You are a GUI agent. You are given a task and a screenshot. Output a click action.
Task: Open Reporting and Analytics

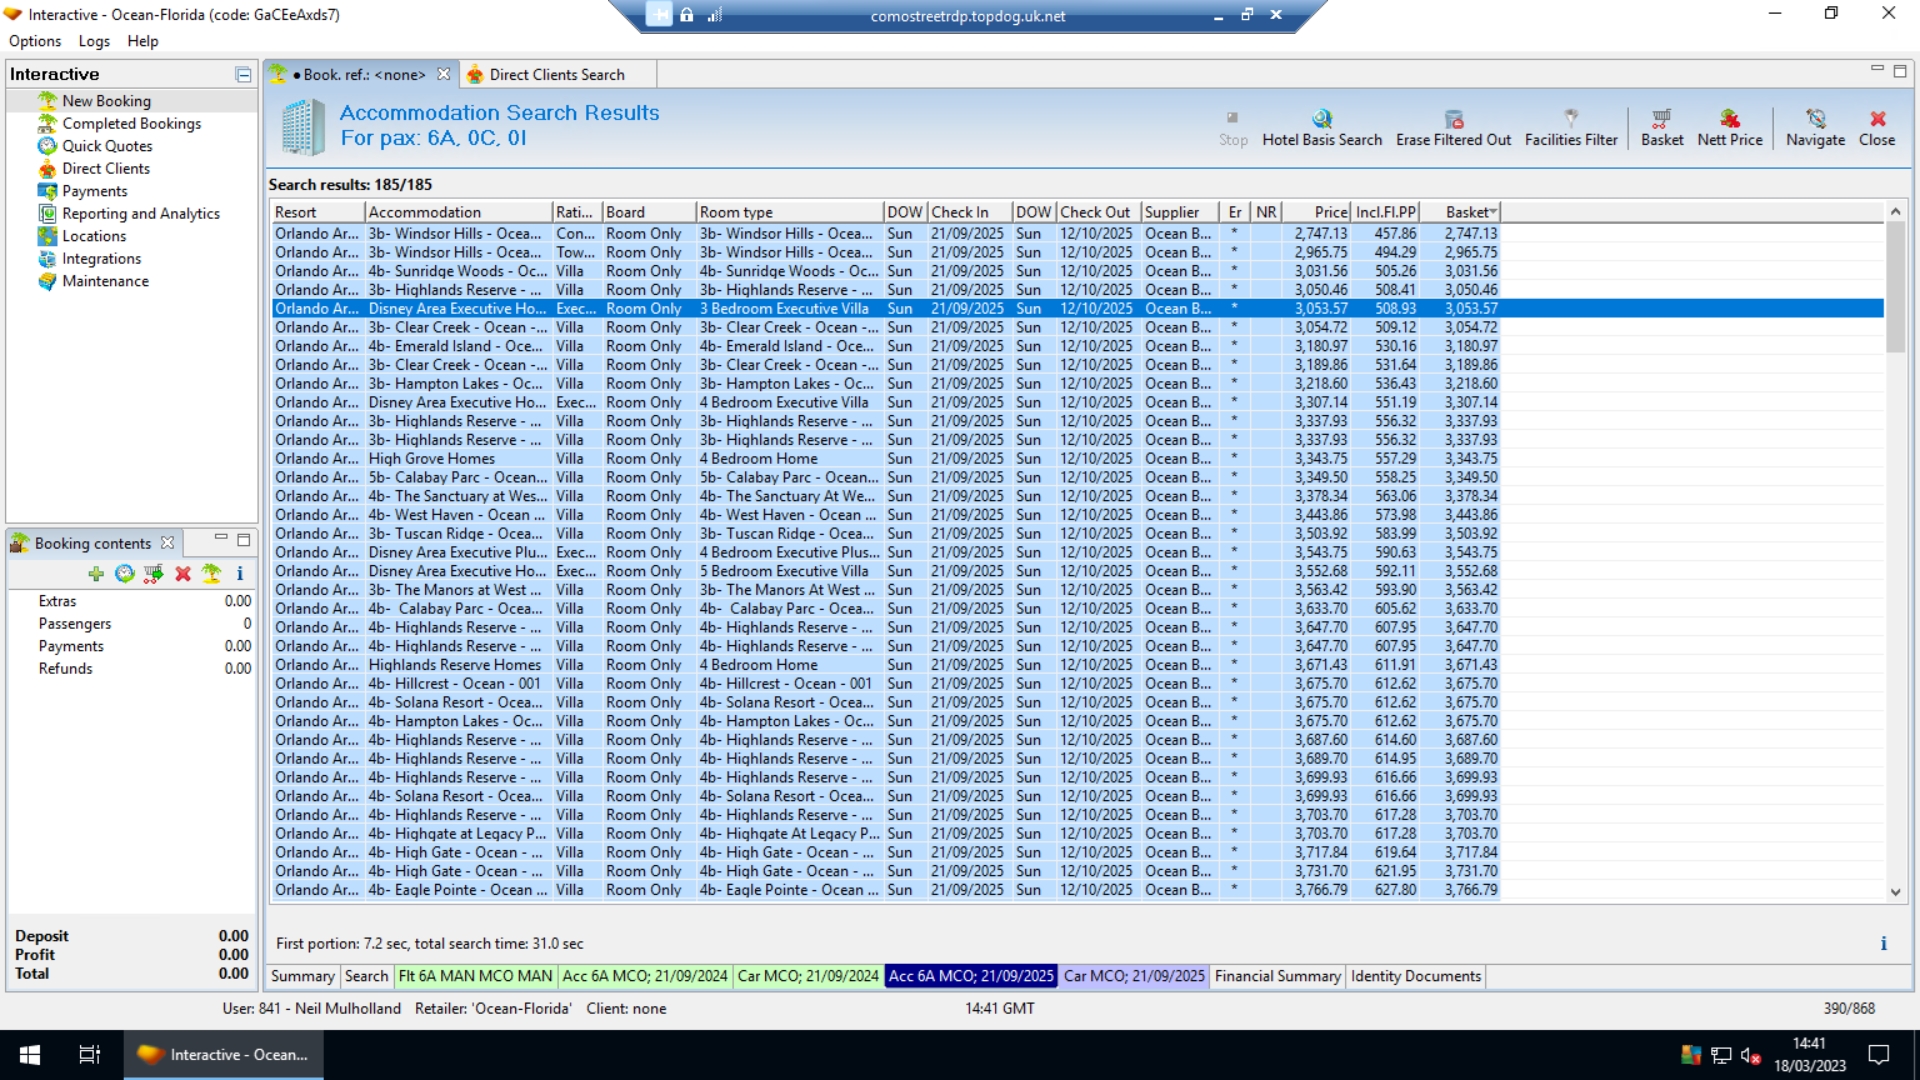coord(140,214)
